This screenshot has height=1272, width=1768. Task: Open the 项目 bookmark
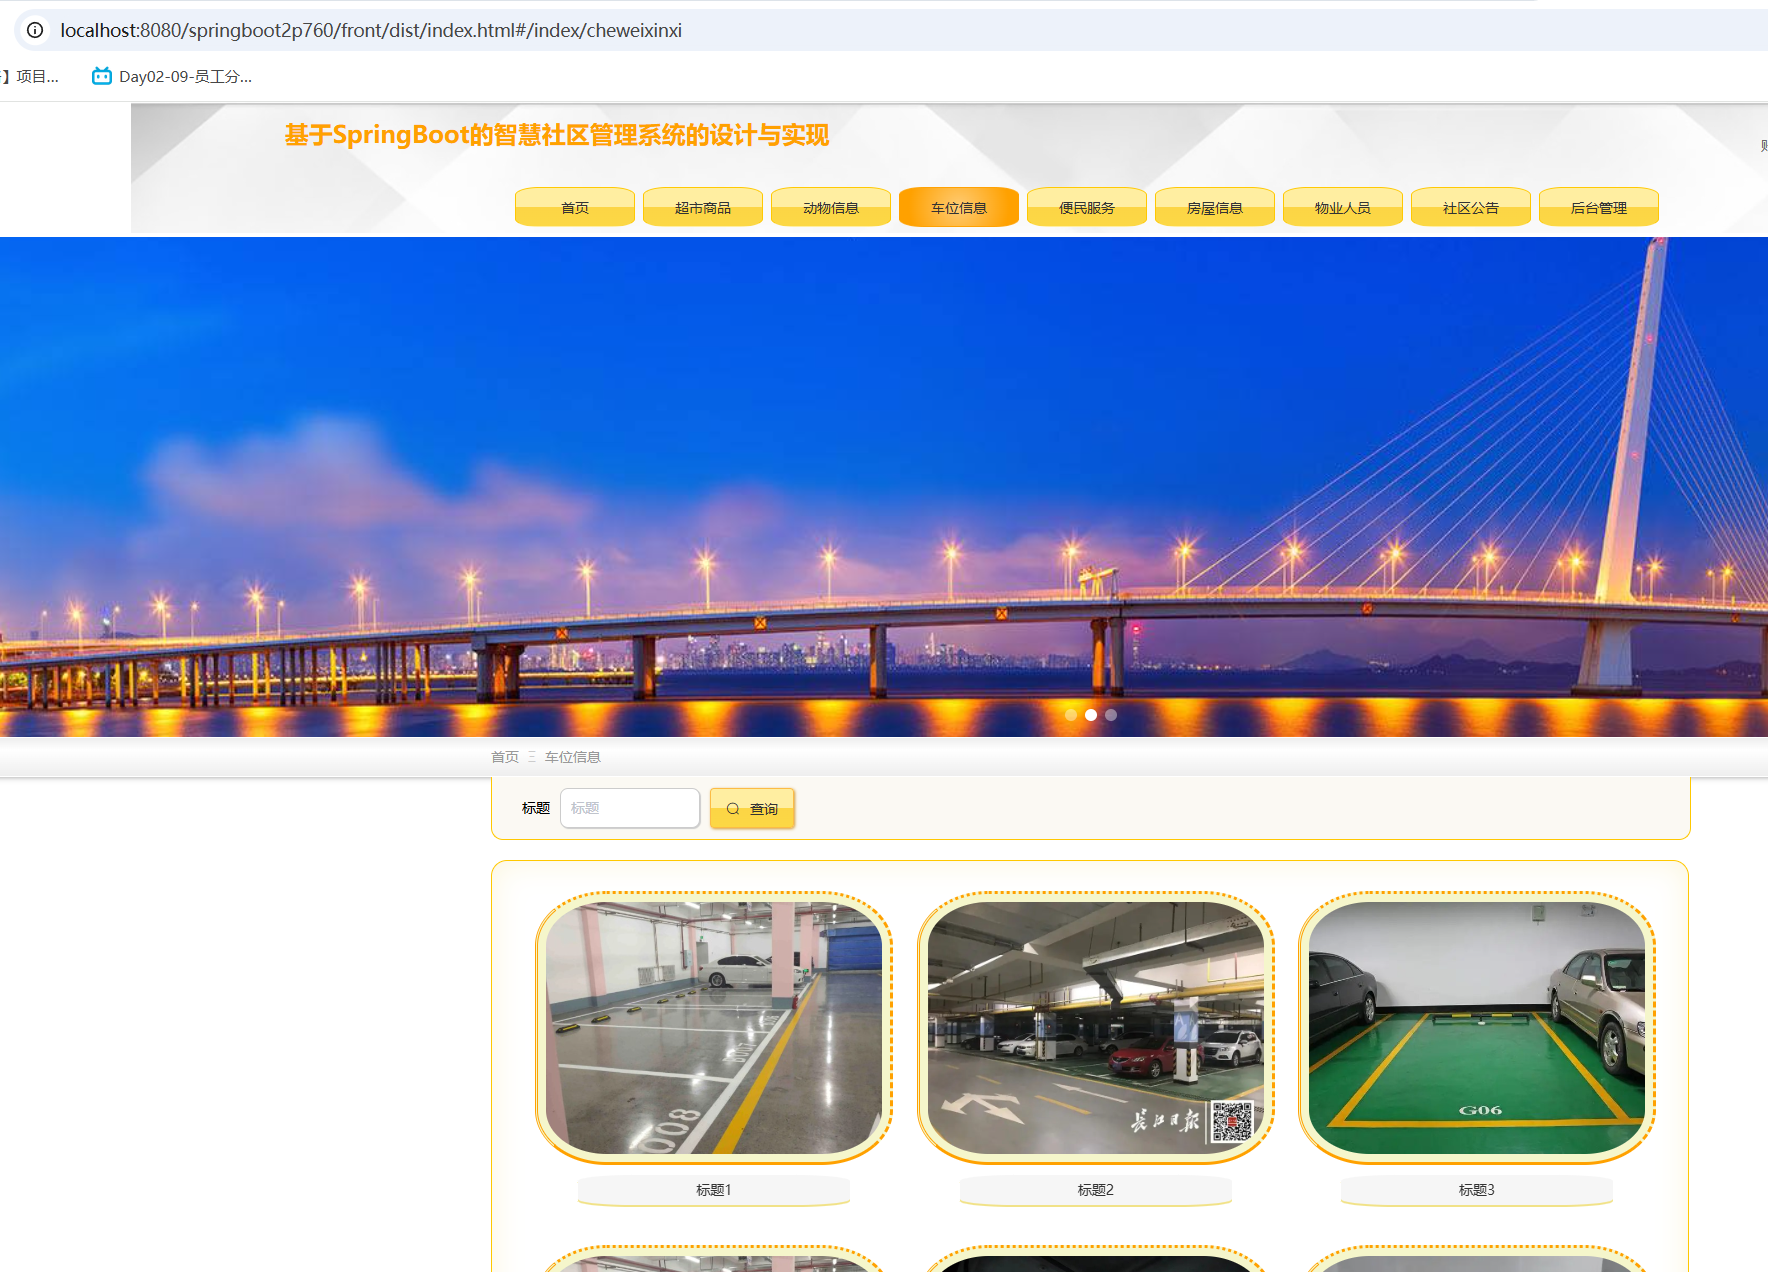pos(30,76)
